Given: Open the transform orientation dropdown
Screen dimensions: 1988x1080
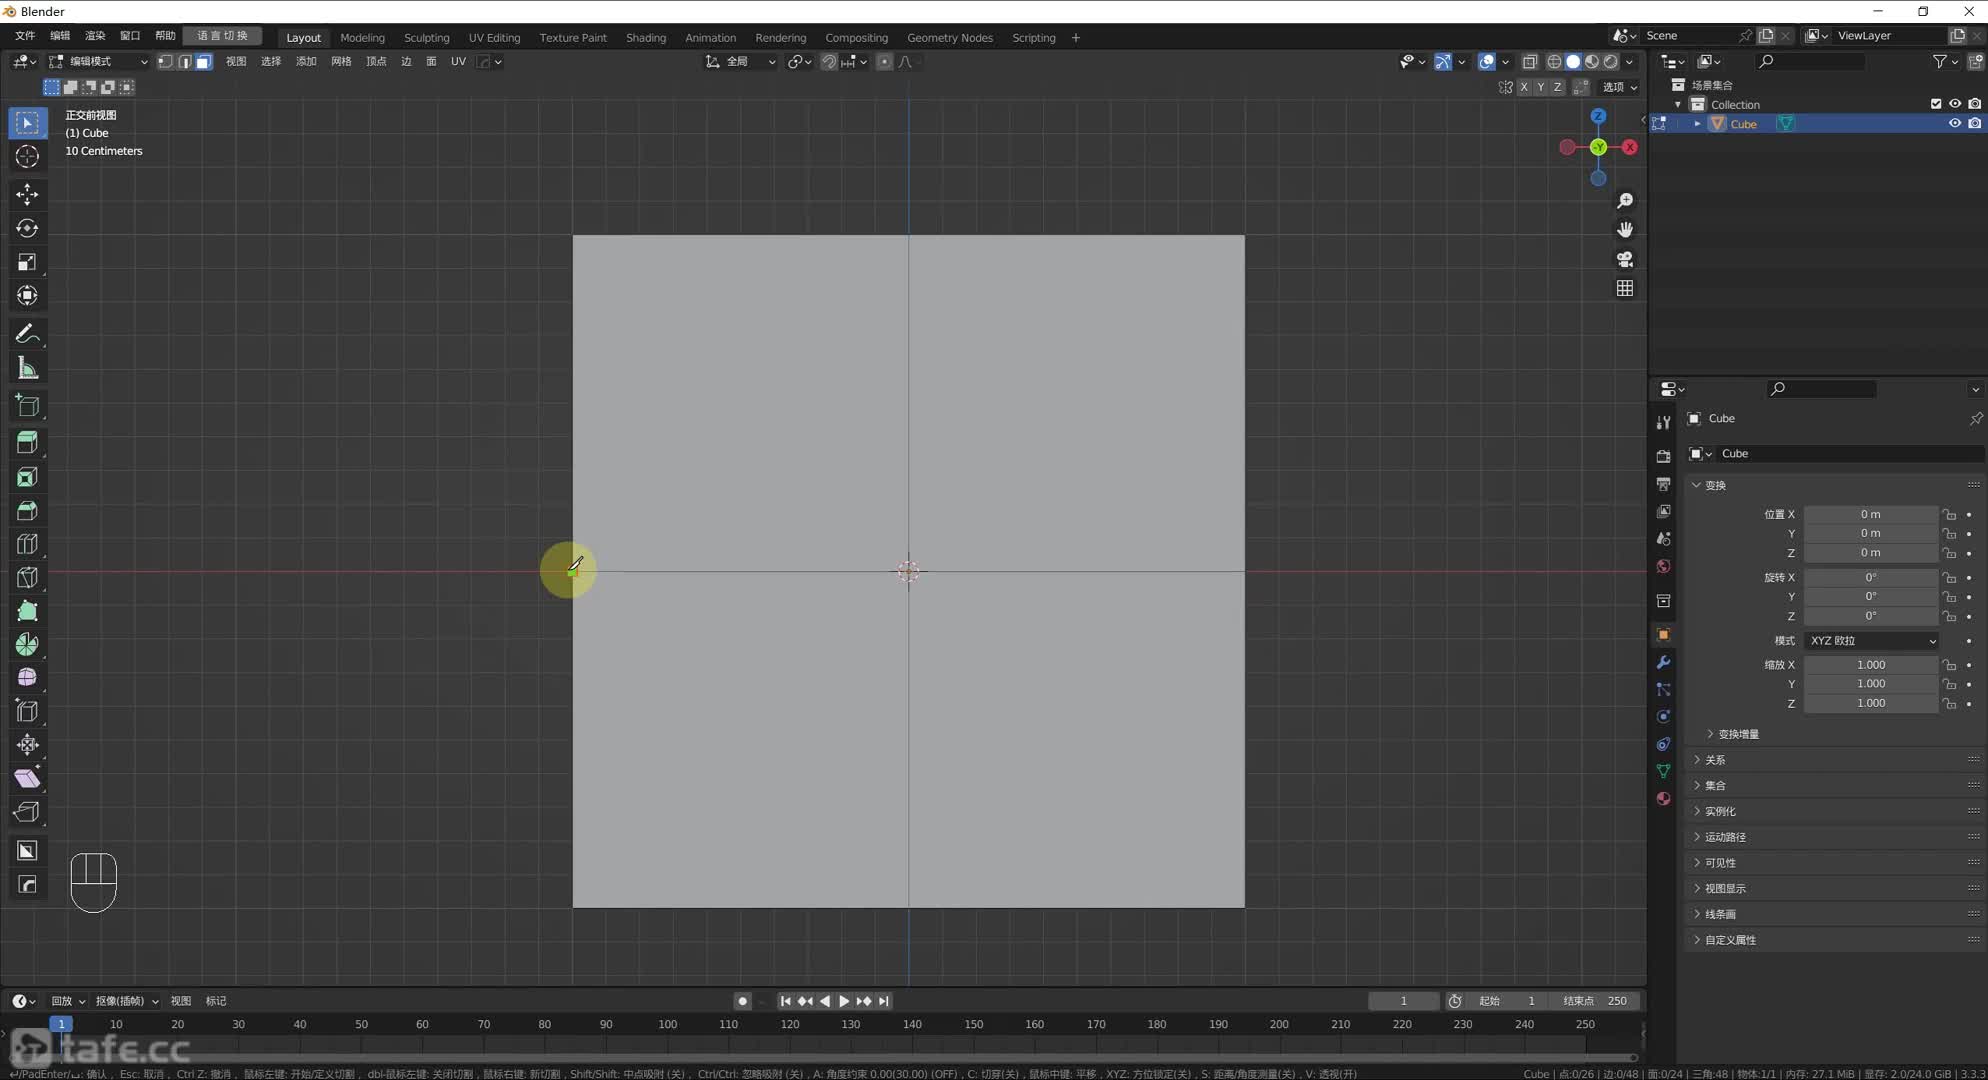Looking at the screenshot, I should 741,62.
